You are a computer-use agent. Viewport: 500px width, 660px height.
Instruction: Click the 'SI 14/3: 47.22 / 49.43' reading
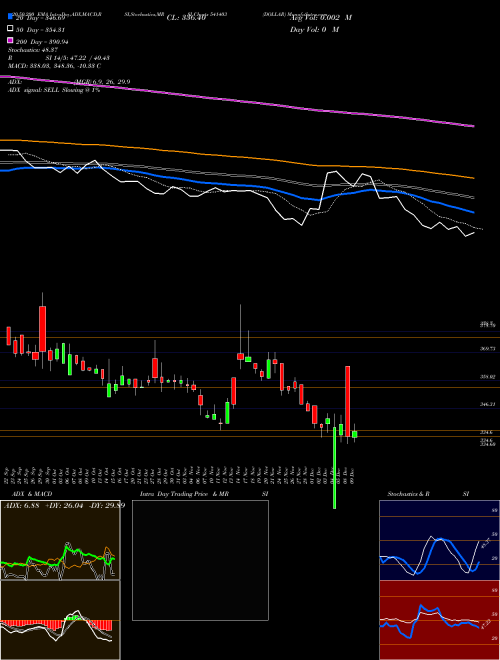78,58
